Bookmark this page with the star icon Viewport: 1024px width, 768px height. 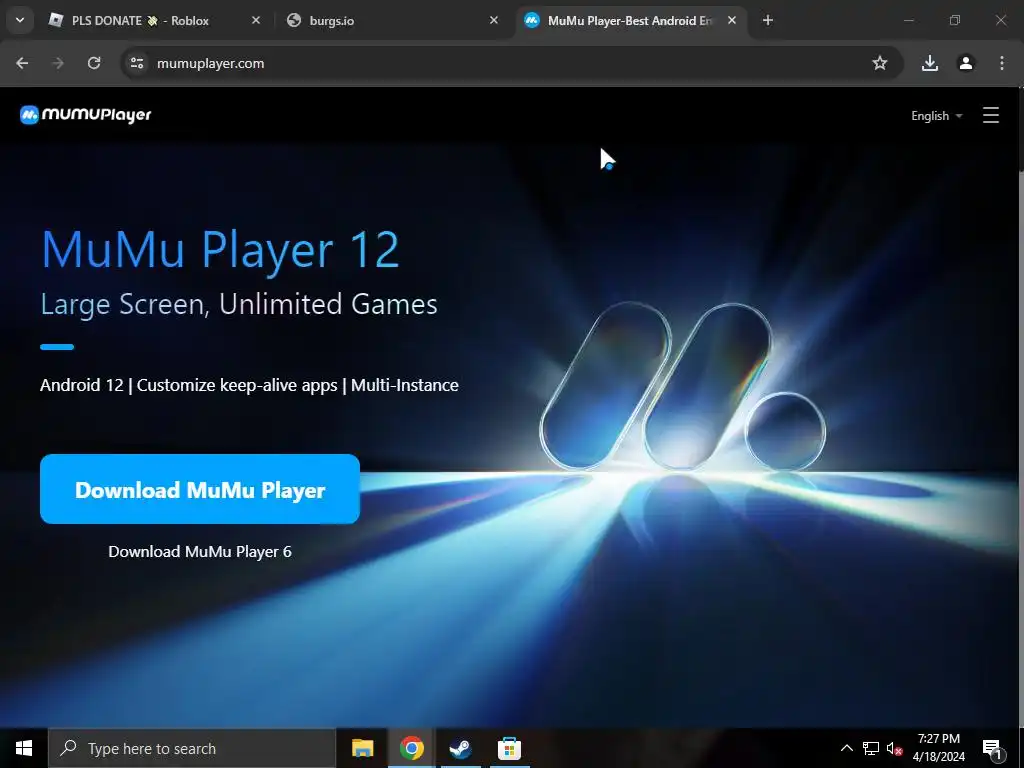(x=880, y=63)
